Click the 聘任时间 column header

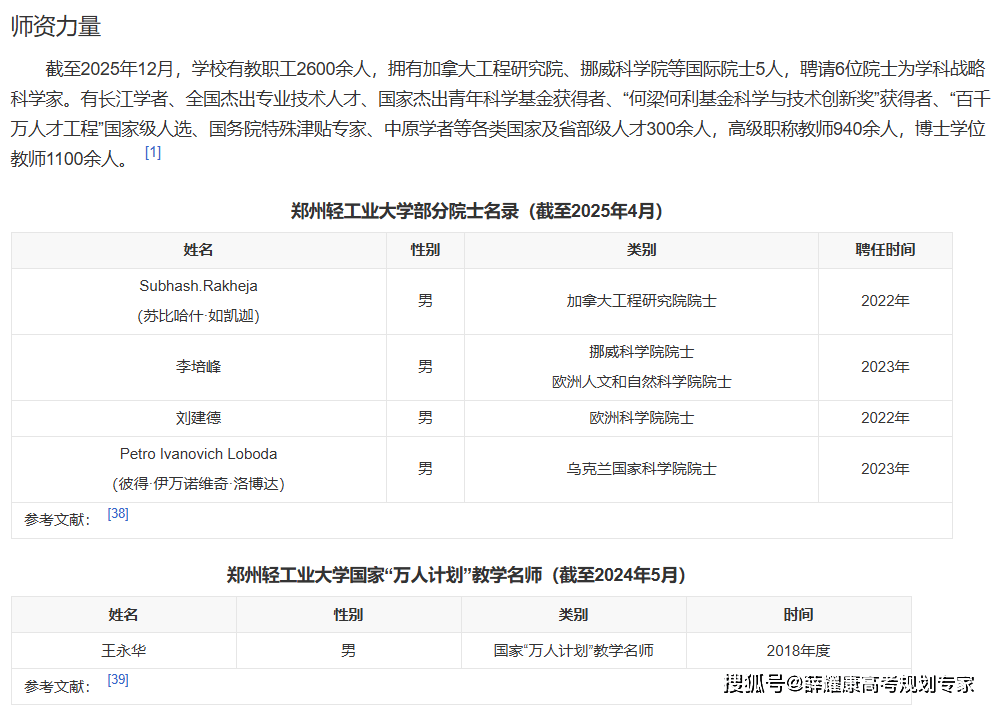pyautogui.click(x=885, y=250)
